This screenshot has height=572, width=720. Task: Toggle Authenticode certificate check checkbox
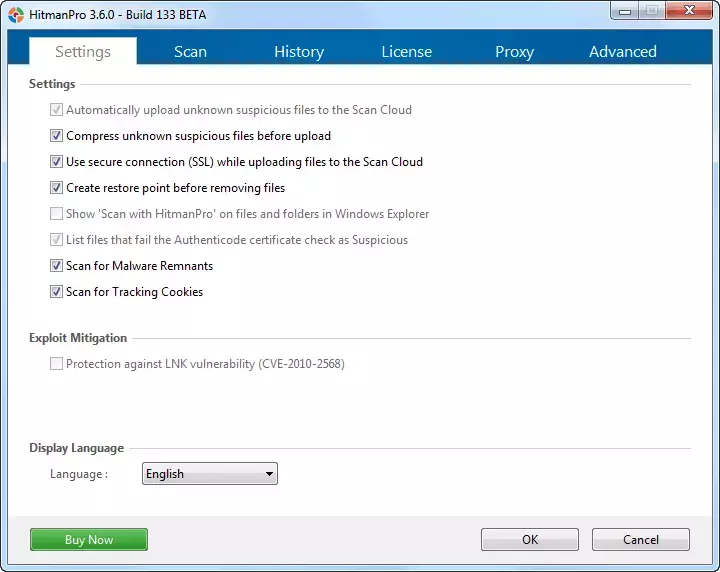pos(56,240)
